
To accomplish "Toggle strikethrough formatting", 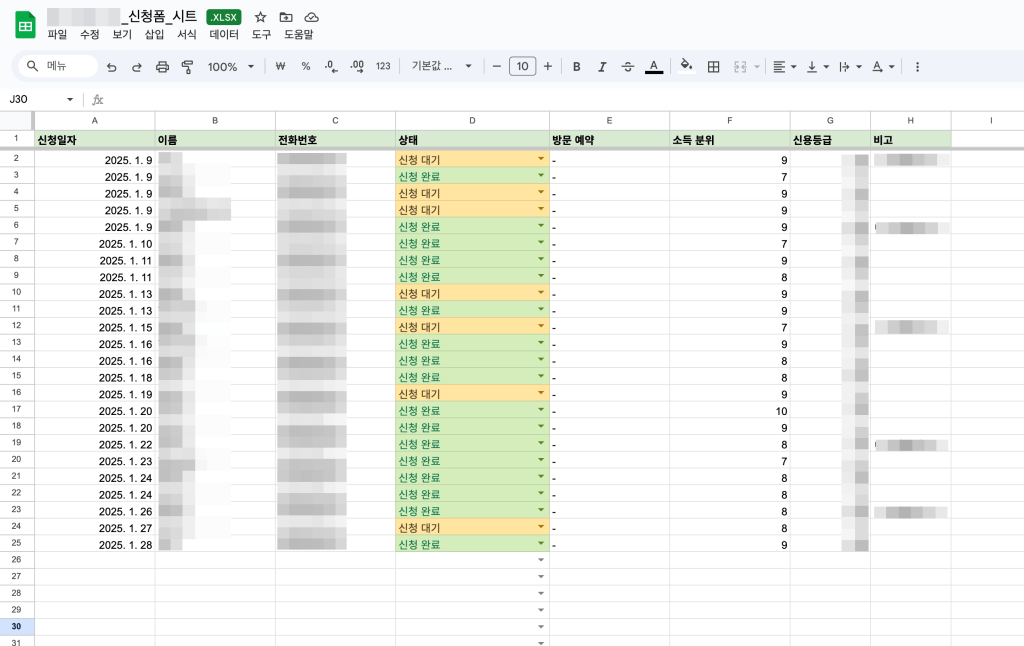I will 628,67.
